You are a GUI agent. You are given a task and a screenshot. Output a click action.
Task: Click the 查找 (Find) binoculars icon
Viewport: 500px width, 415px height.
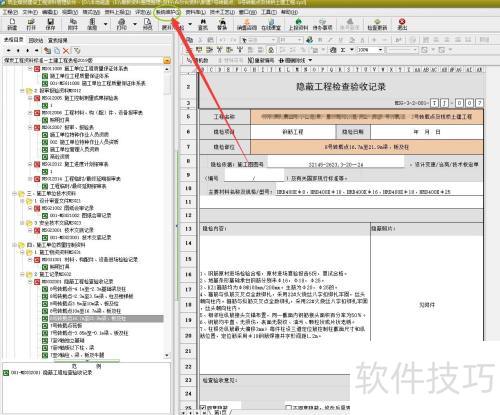203,24
